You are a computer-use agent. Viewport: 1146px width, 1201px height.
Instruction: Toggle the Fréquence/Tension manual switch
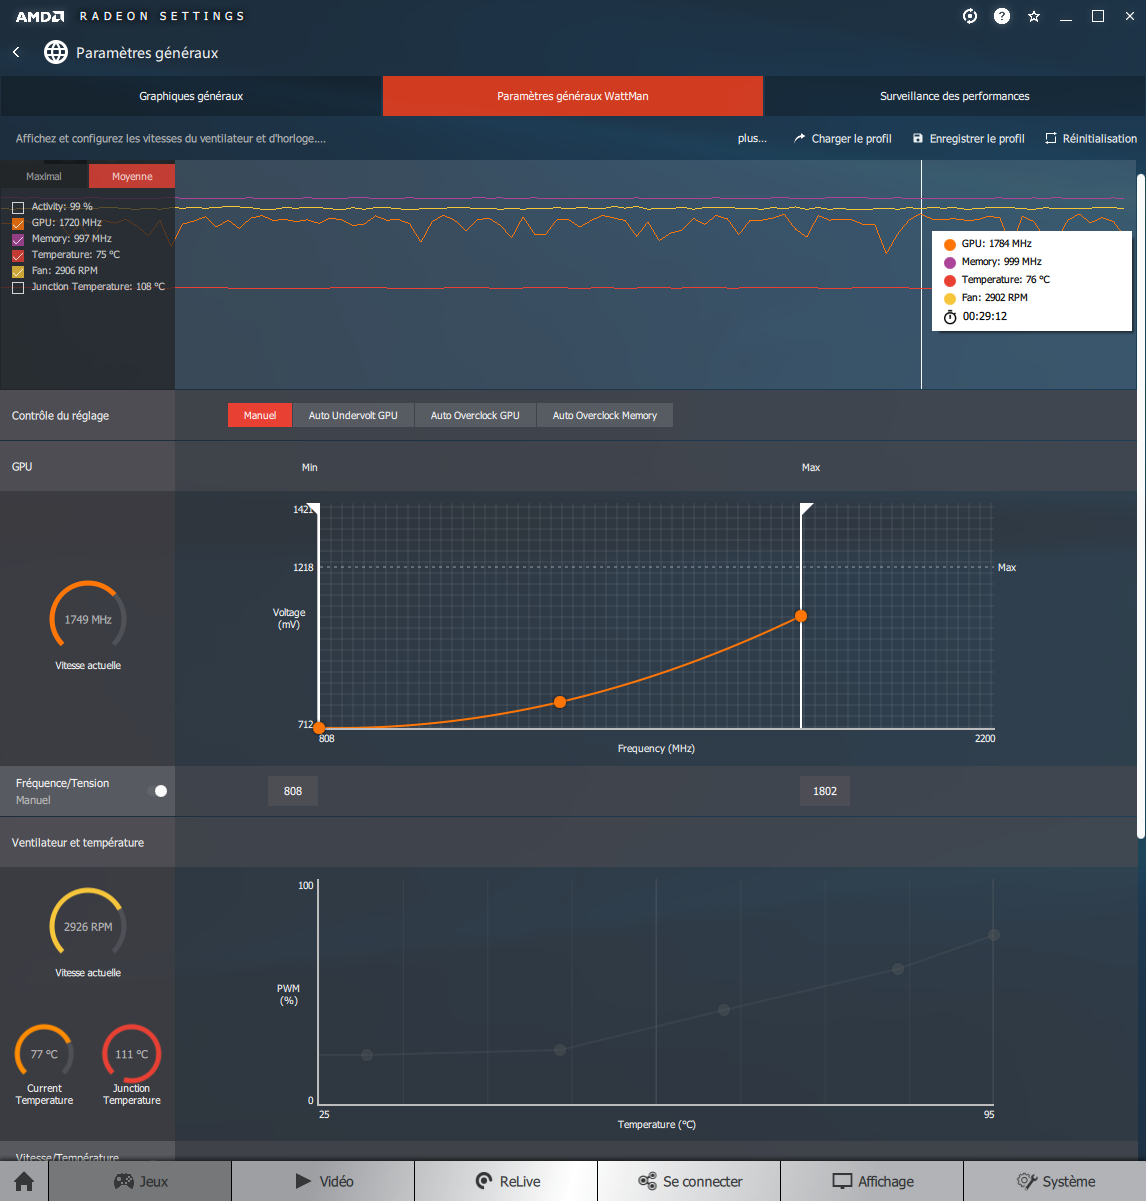point(157,791)
